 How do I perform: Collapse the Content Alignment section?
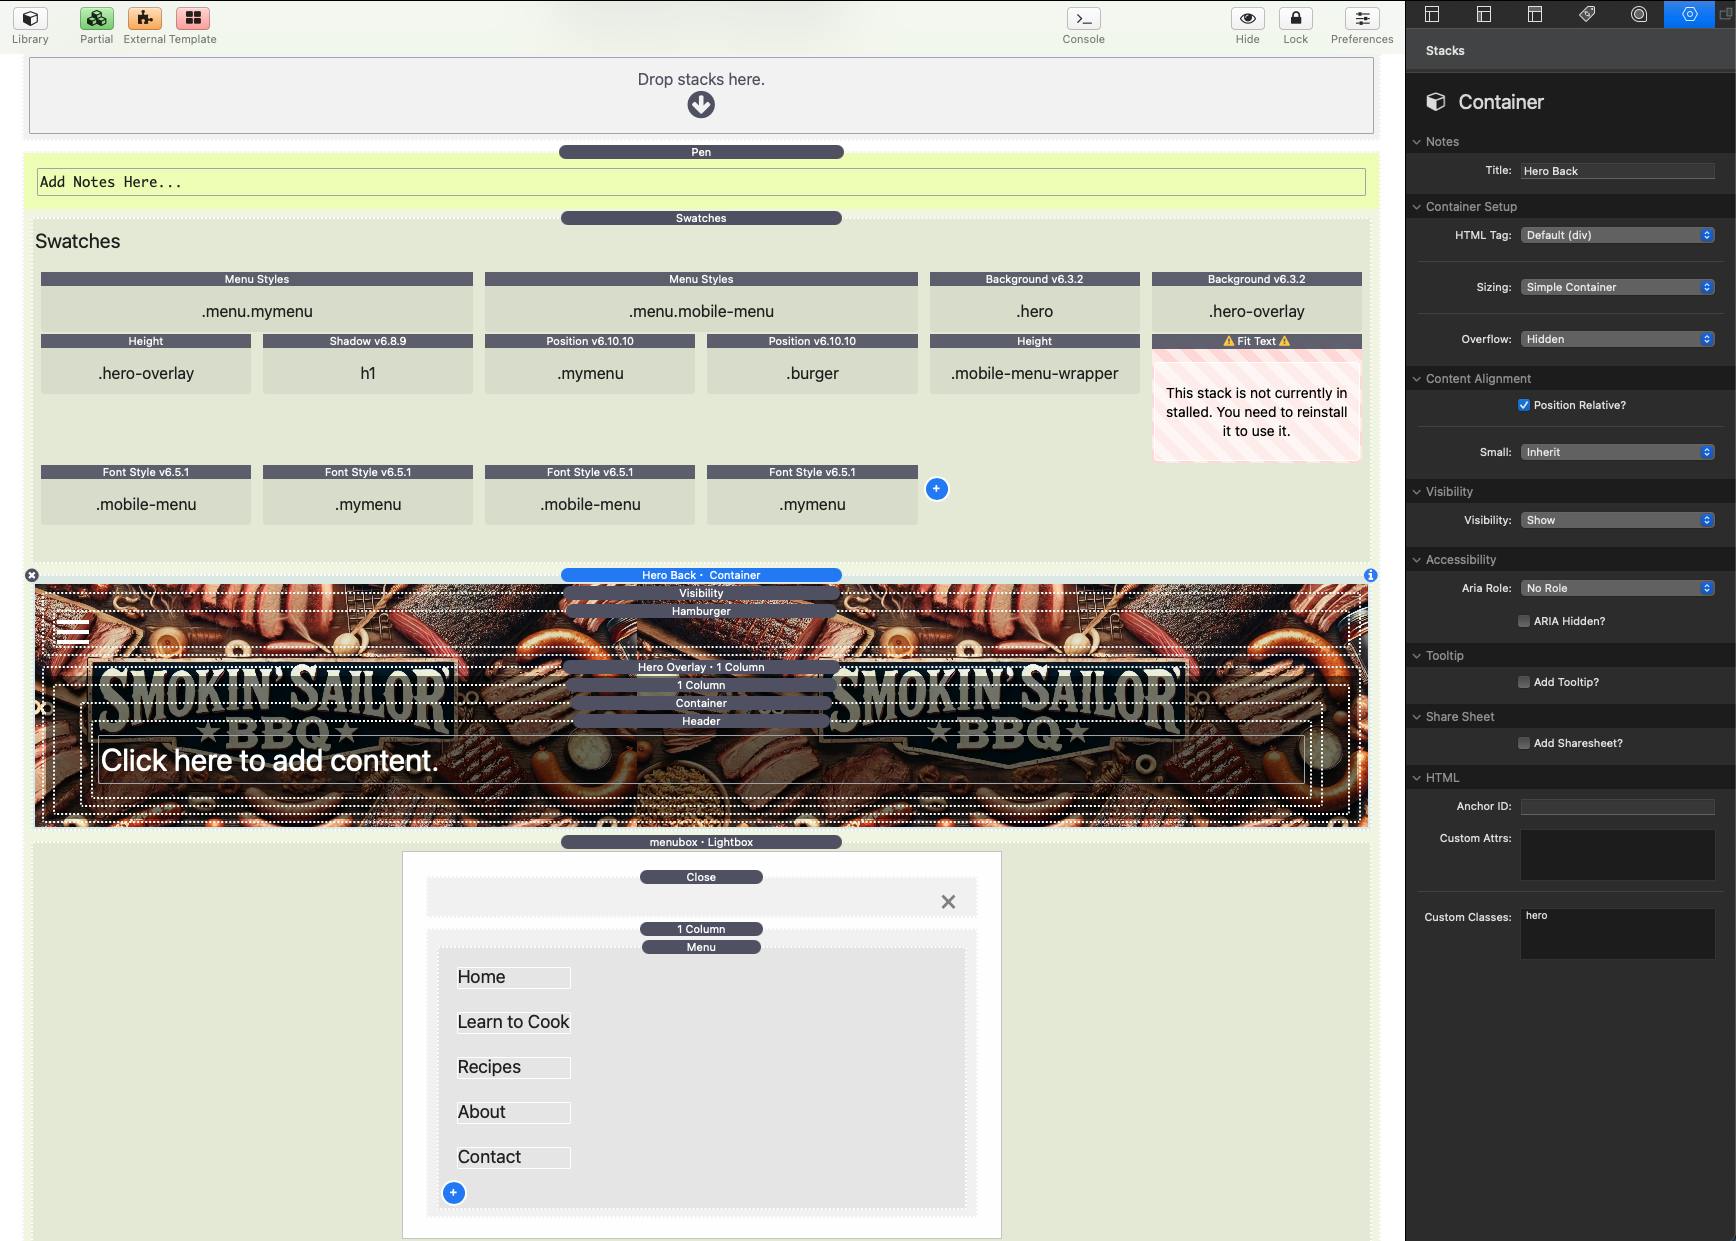[x=1417, y=379]
